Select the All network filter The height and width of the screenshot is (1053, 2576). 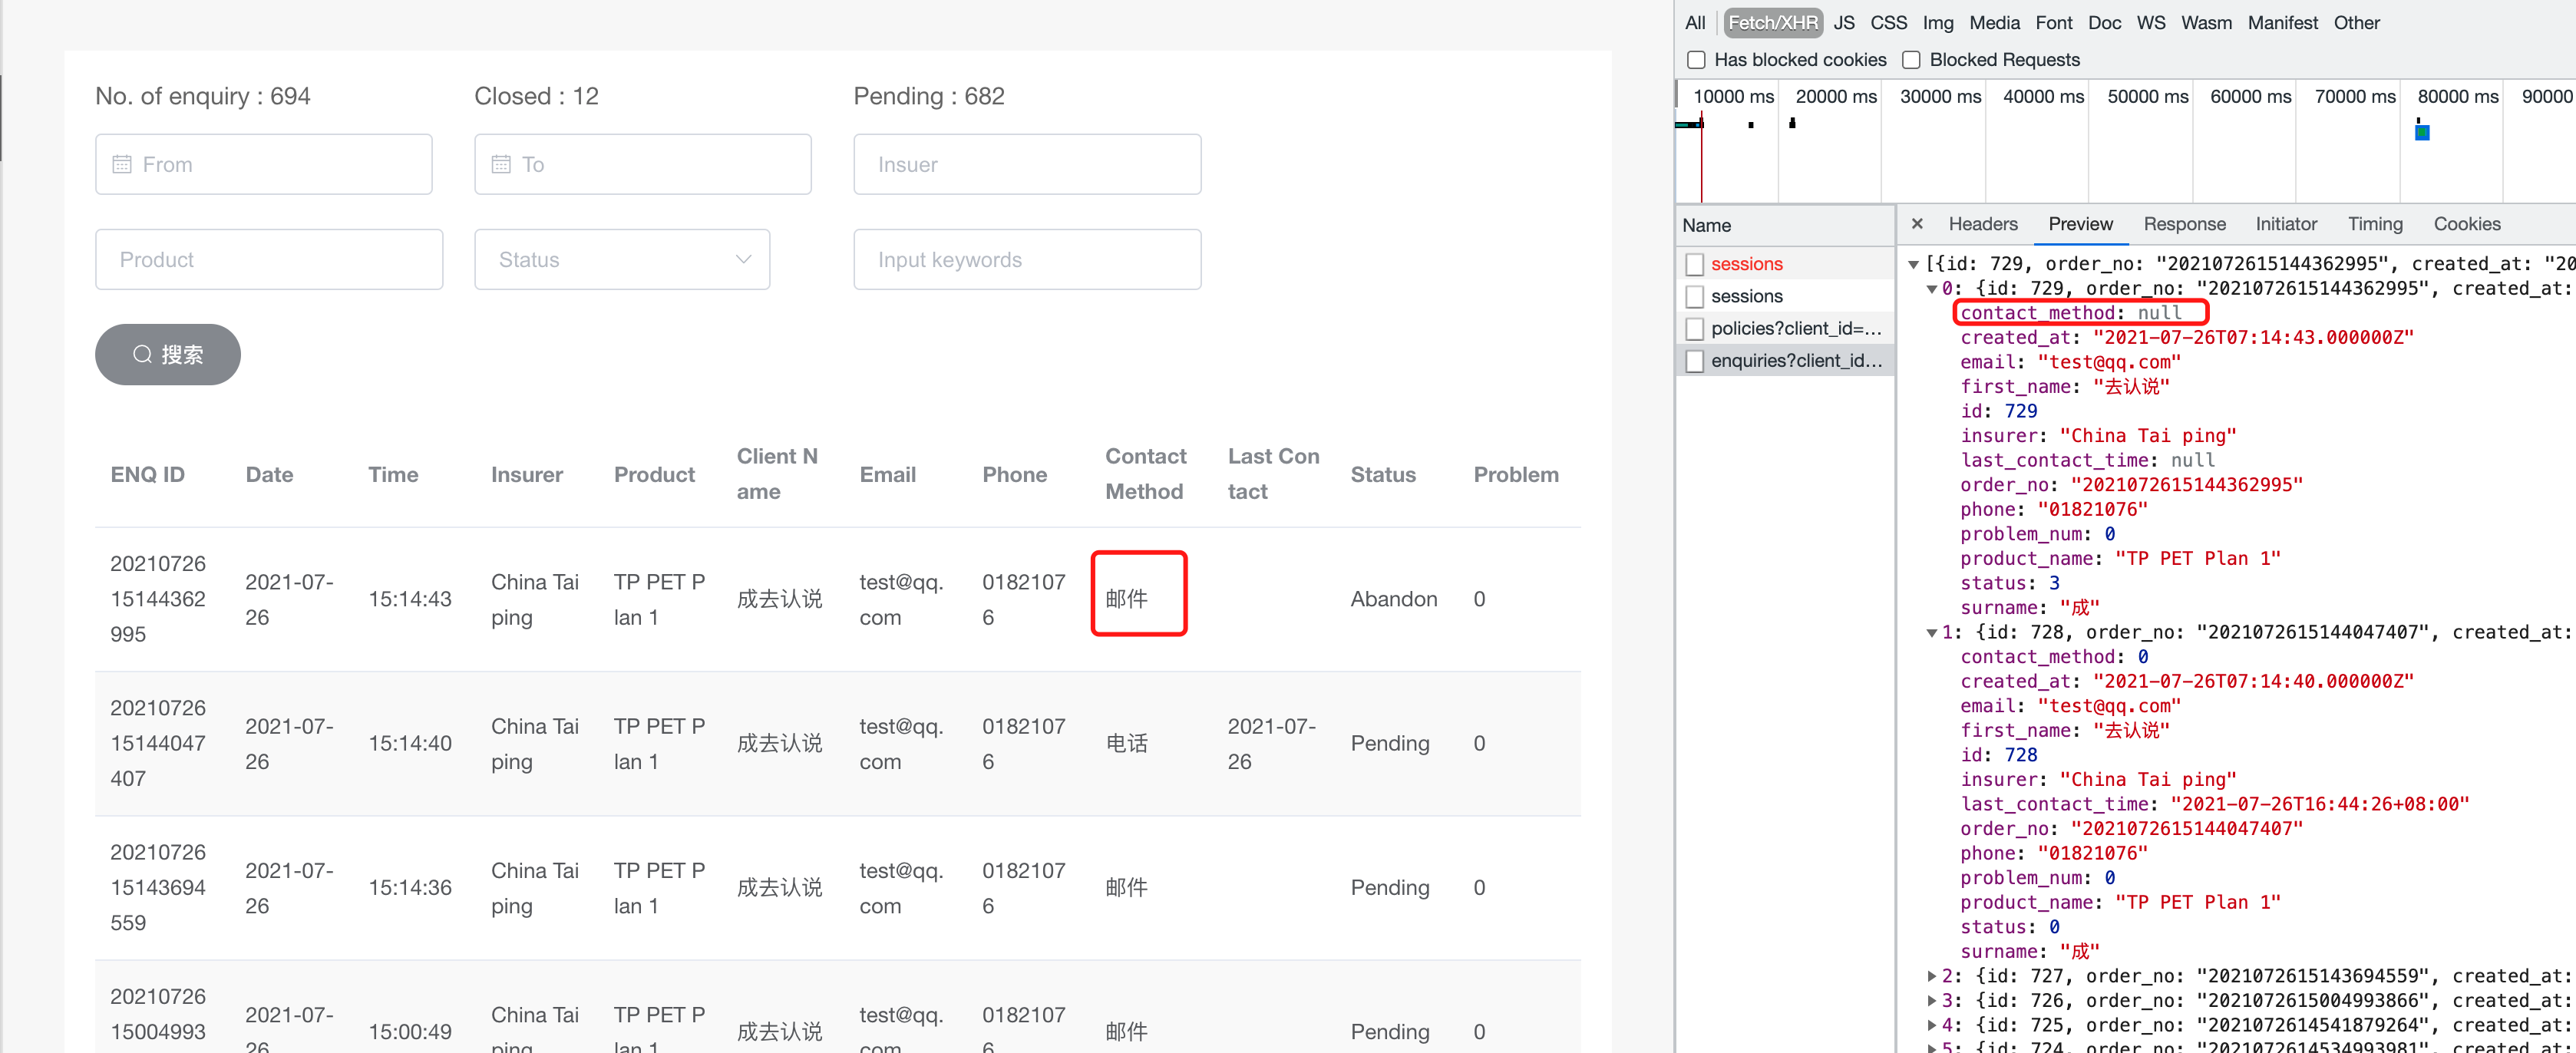click(1695, 22)
